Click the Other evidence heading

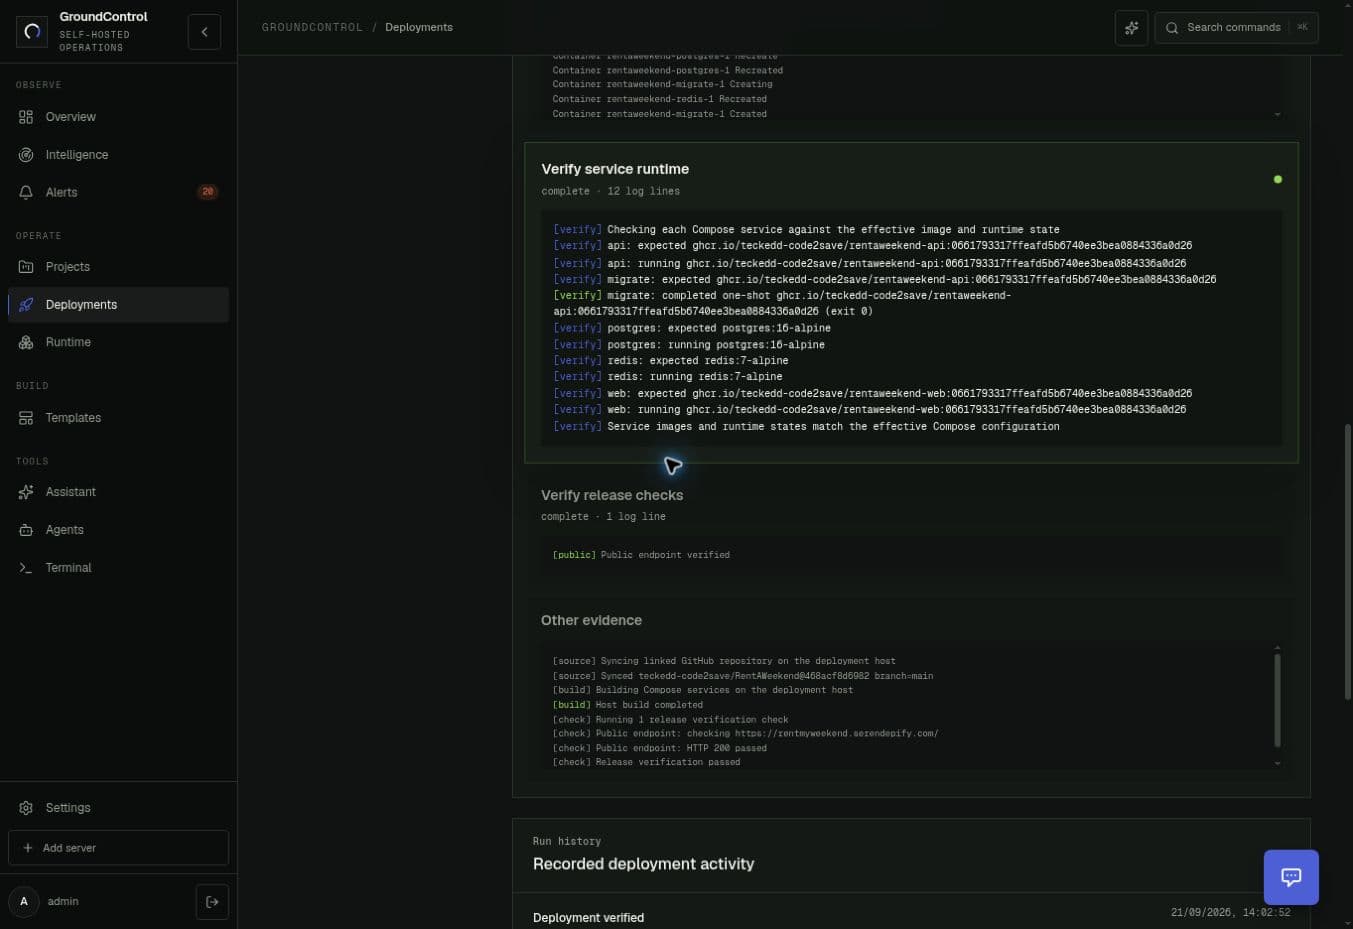(x=591, y=620)
